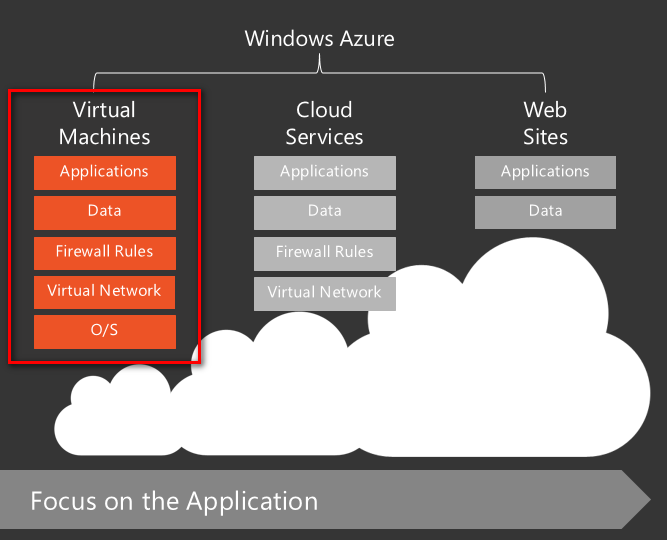
Task: Click Data box under Web Sites
Action: pos(545,212)
